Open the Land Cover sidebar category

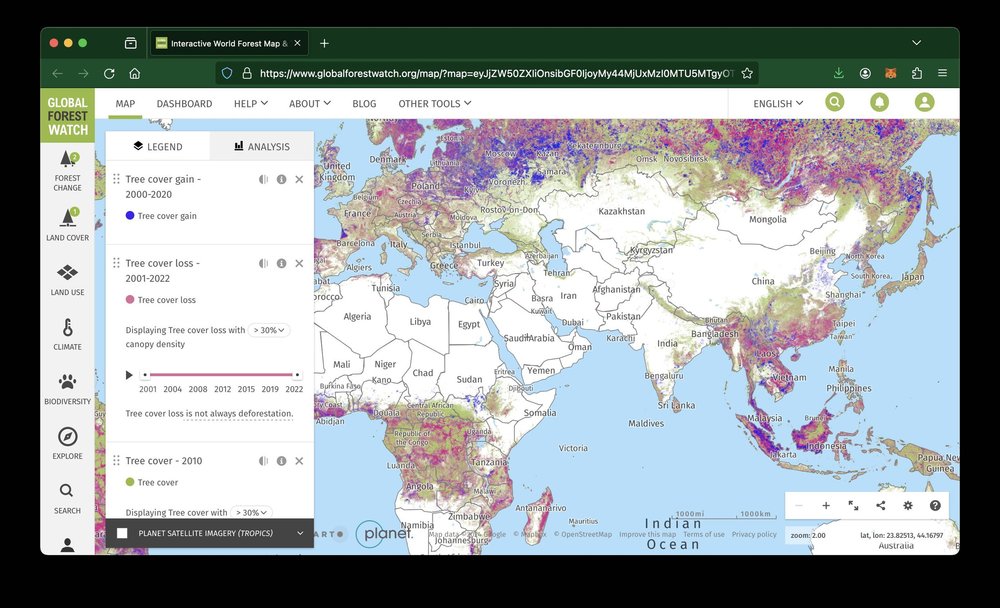tap(67, 225)
